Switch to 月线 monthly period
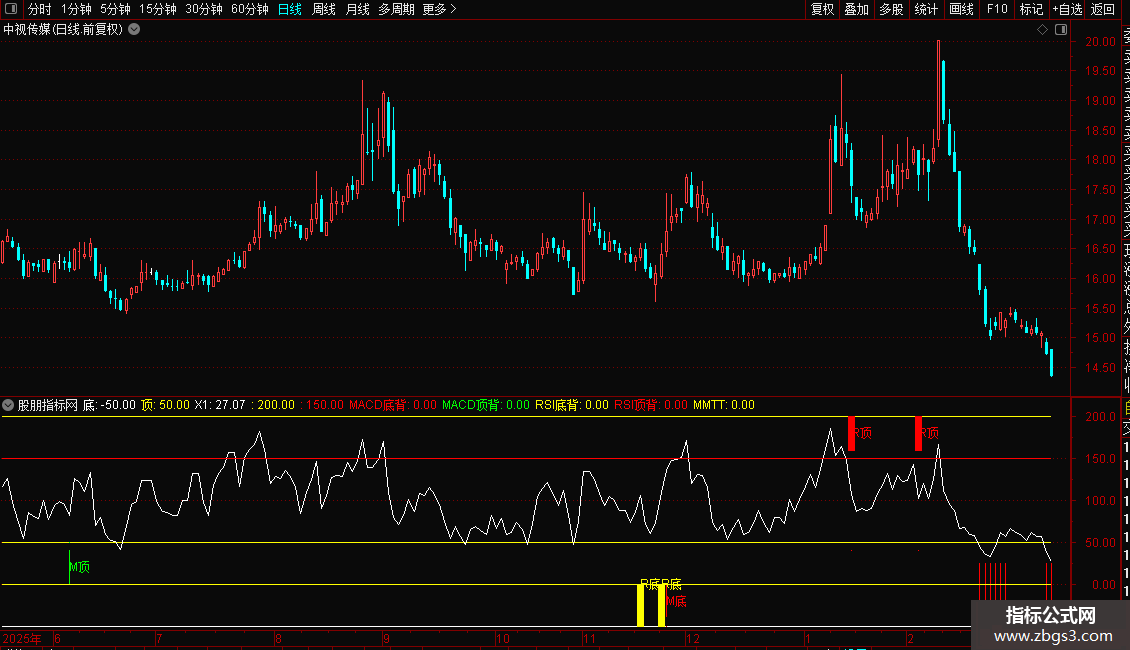This screenshot has height=650, width=1130. (x=357, y=9)
